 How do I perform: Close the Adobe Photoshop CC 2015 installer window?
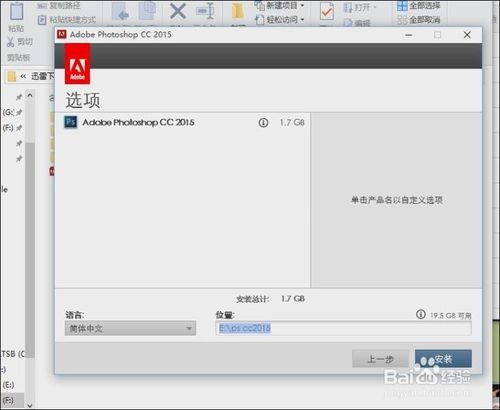point(467,35)
